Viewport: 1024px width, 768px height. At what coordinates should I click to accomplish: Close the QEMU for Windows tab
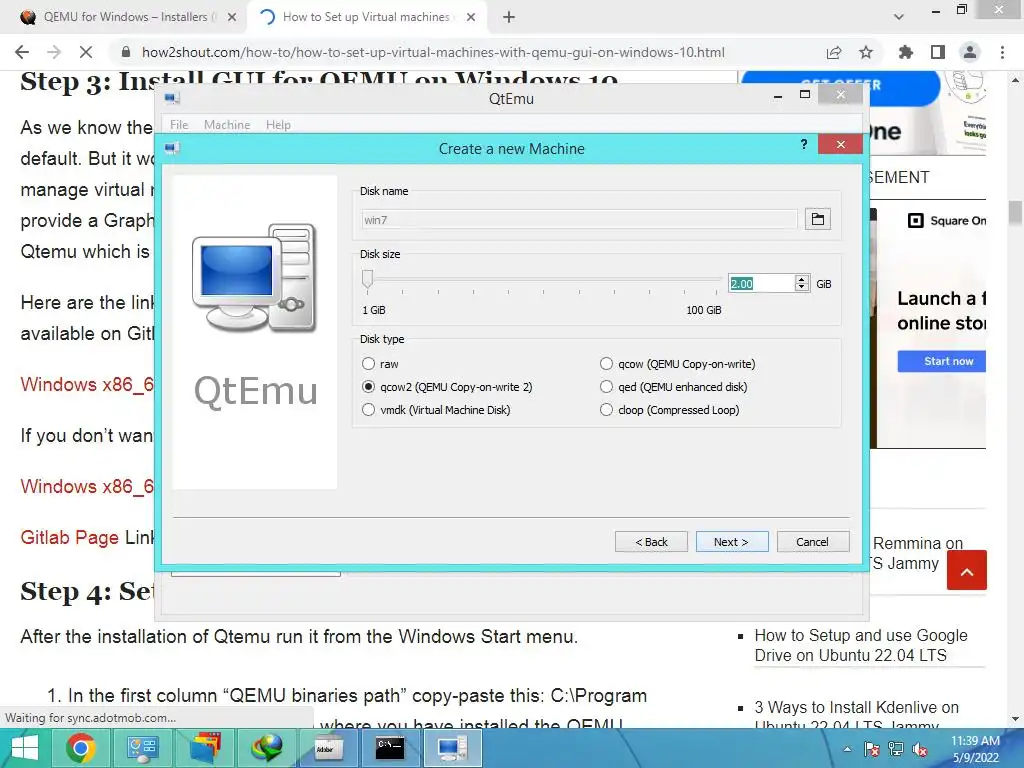pos(232,17)
